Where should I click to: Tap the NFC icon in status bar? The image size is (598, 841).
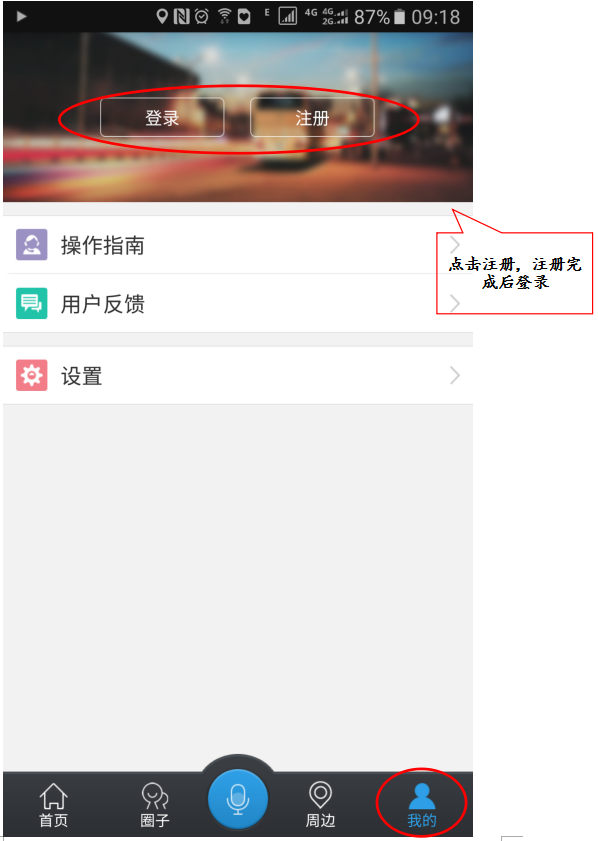(181, 17)
